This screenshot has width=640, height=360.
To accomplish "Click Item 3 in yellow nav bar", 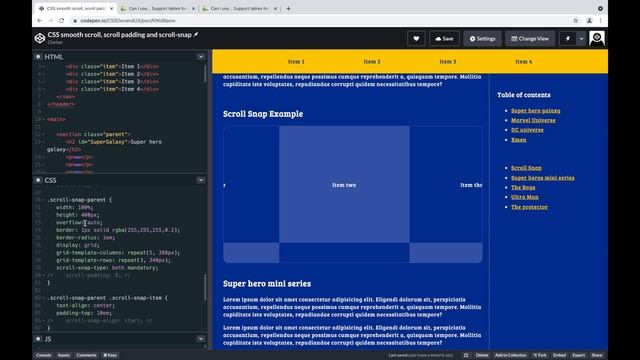I will (x=447, y=62).
